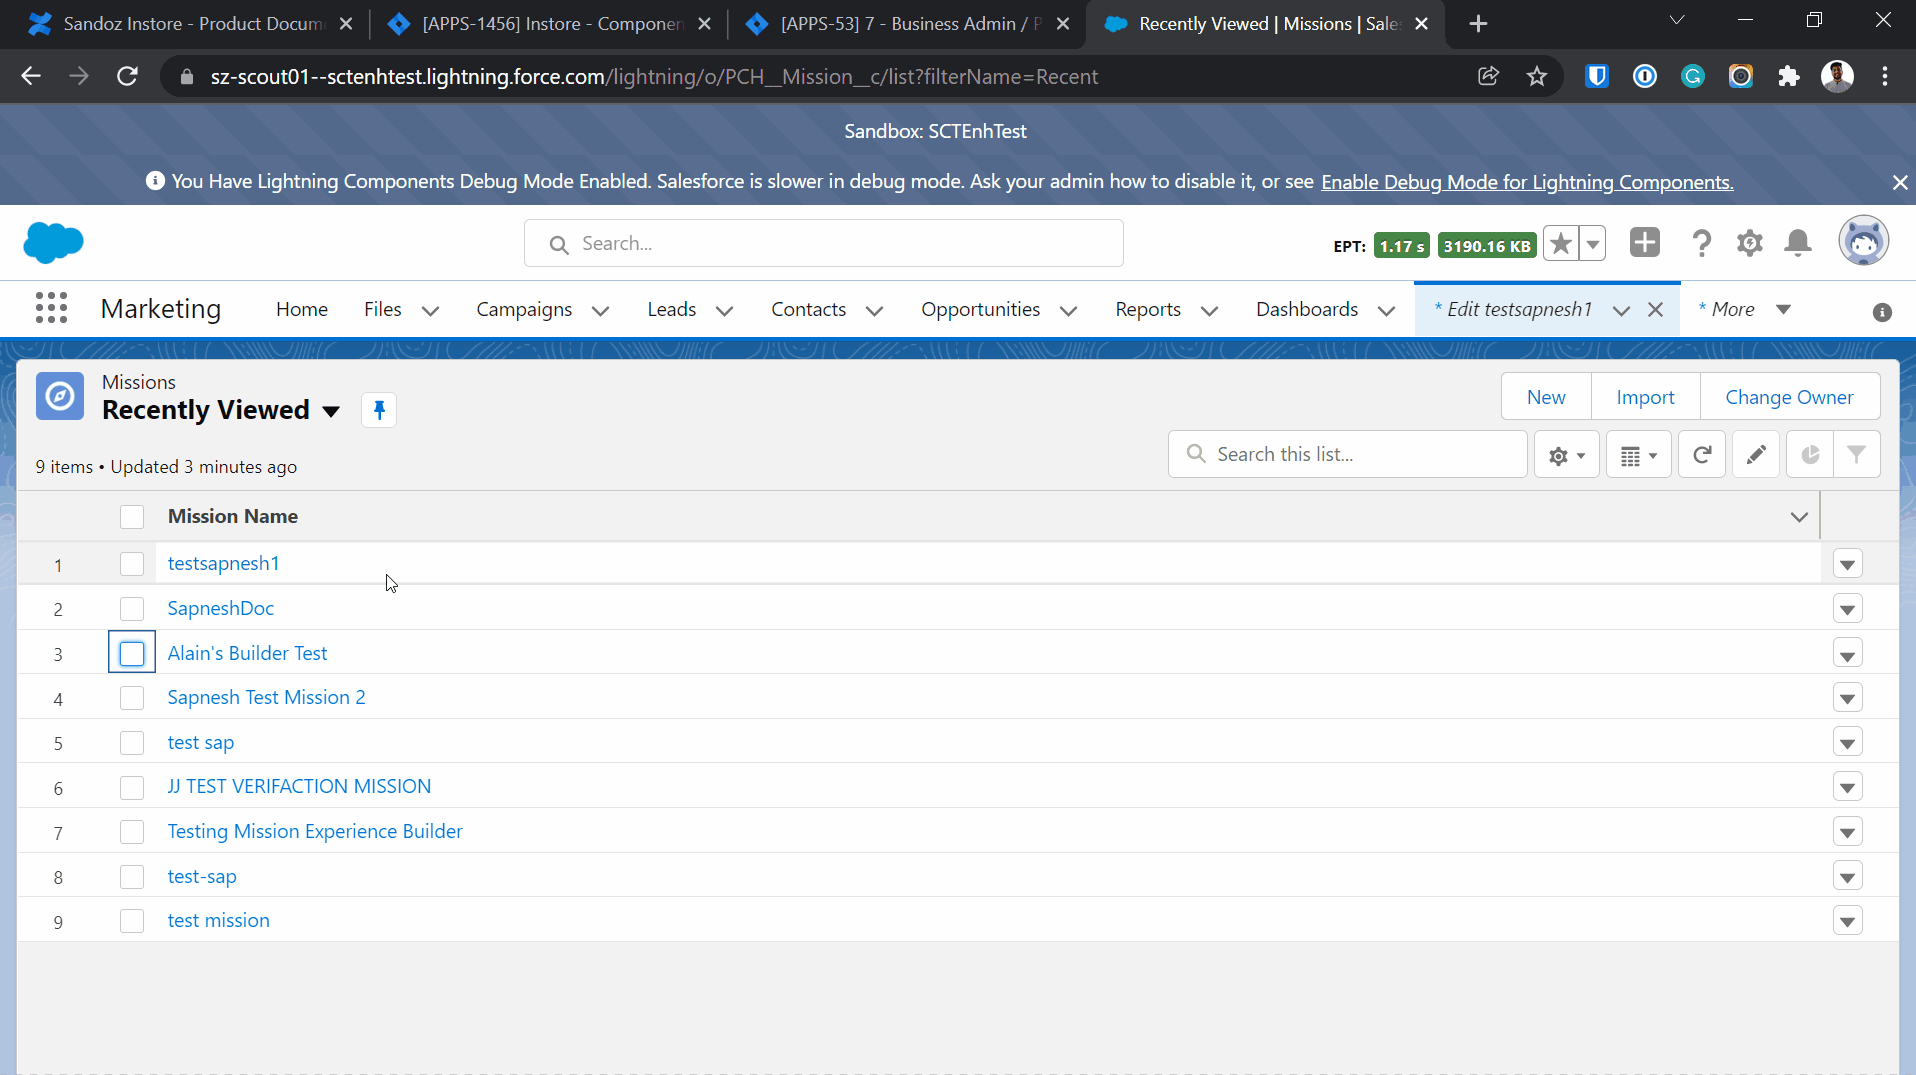Select the checkbox for Alain's Builder Test
The width and height of the screenshot is (1916, 1075).
132,654
